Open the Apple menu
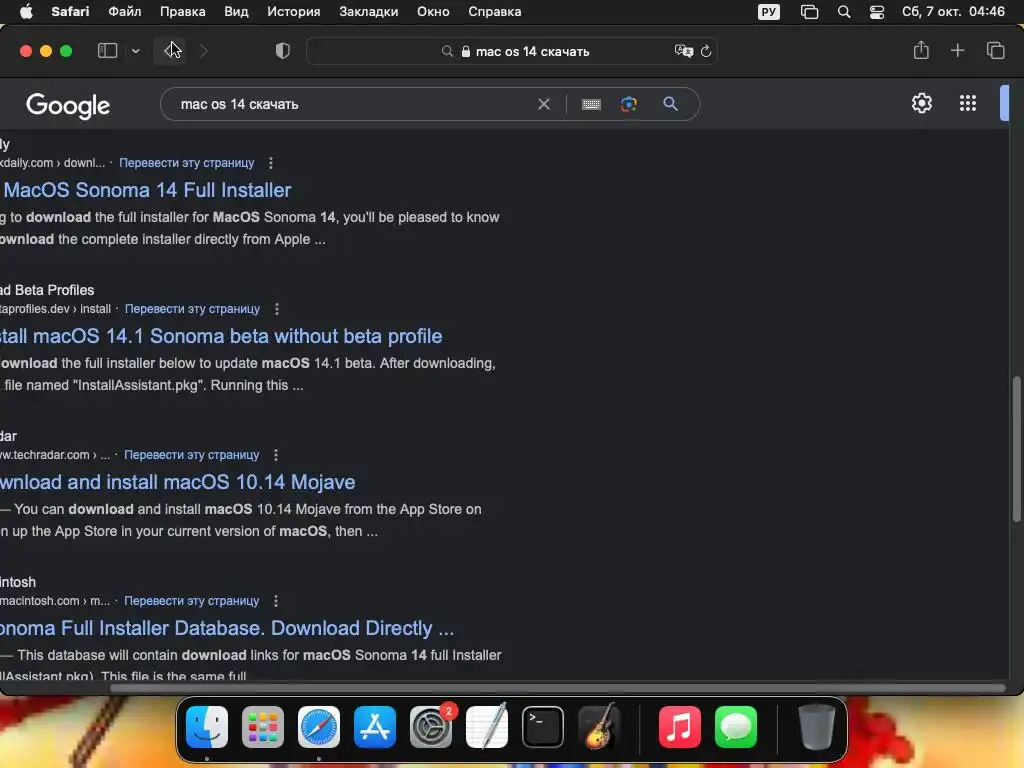 (x=26, y=12)
